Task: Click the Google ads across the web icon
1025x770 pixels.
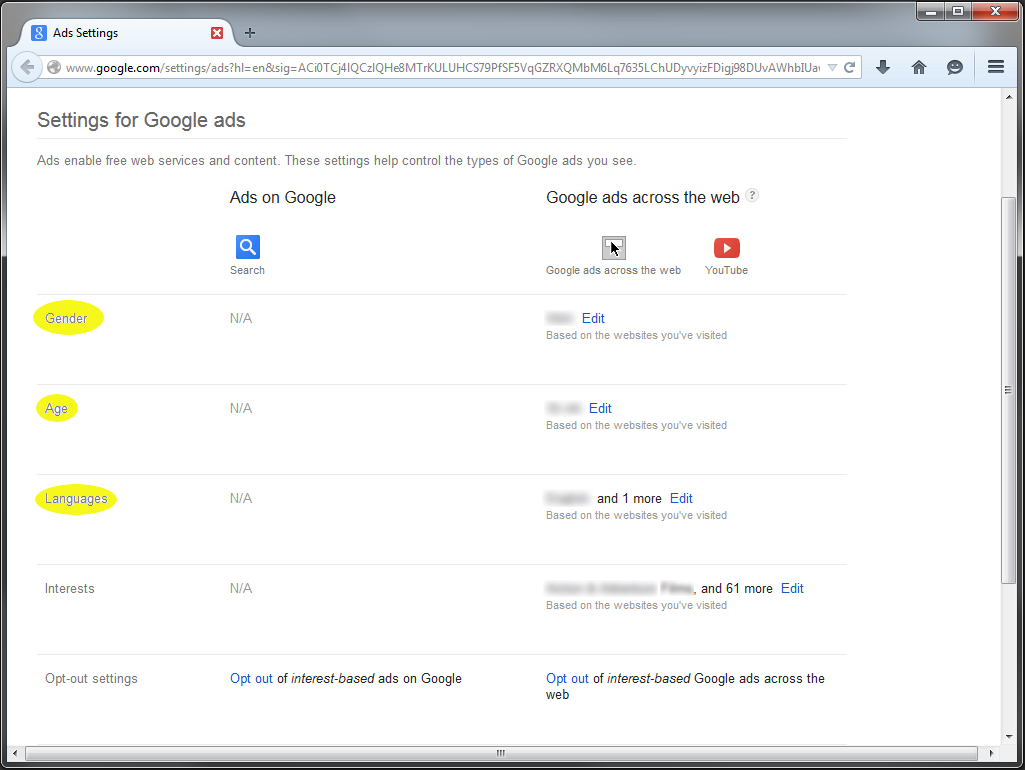Action: point(613,248)
